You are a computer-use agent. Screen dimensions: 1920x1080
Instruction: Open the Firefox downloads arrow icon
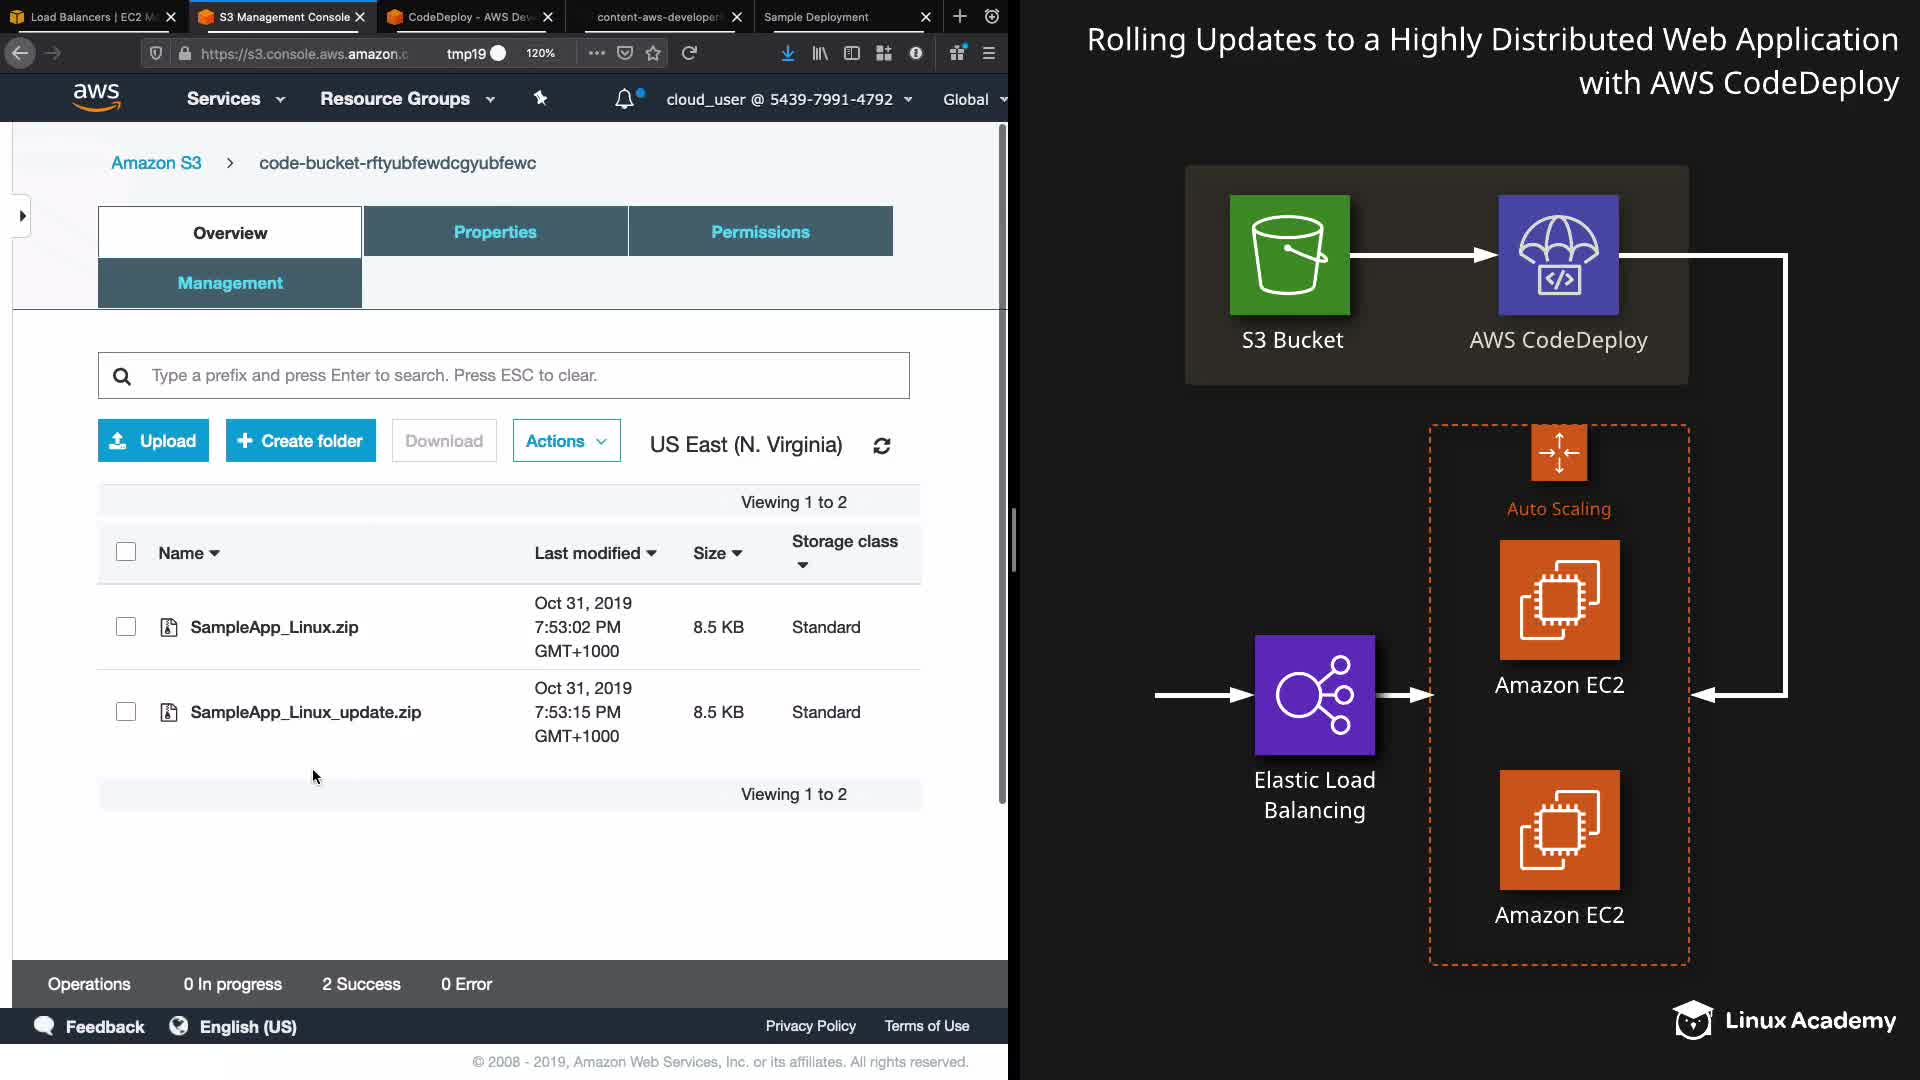coord(788,53)
